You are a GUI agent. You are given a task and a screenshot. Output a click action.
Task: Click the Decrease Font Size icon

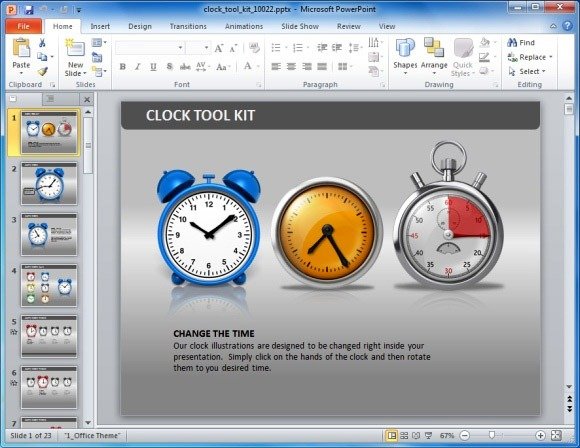coord(233,48)
